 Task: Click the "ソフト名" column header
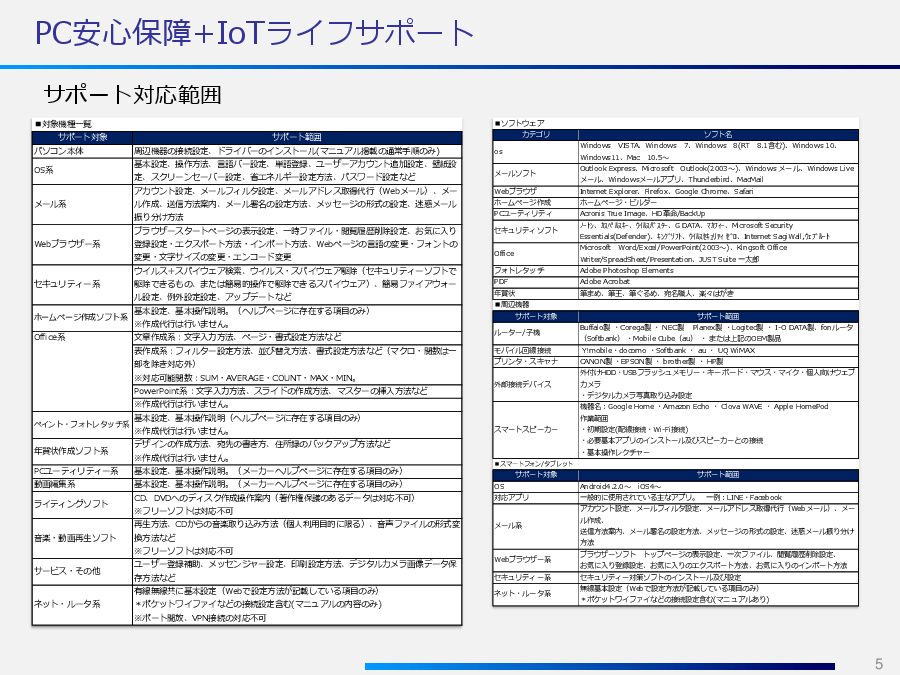click(718, 134)
